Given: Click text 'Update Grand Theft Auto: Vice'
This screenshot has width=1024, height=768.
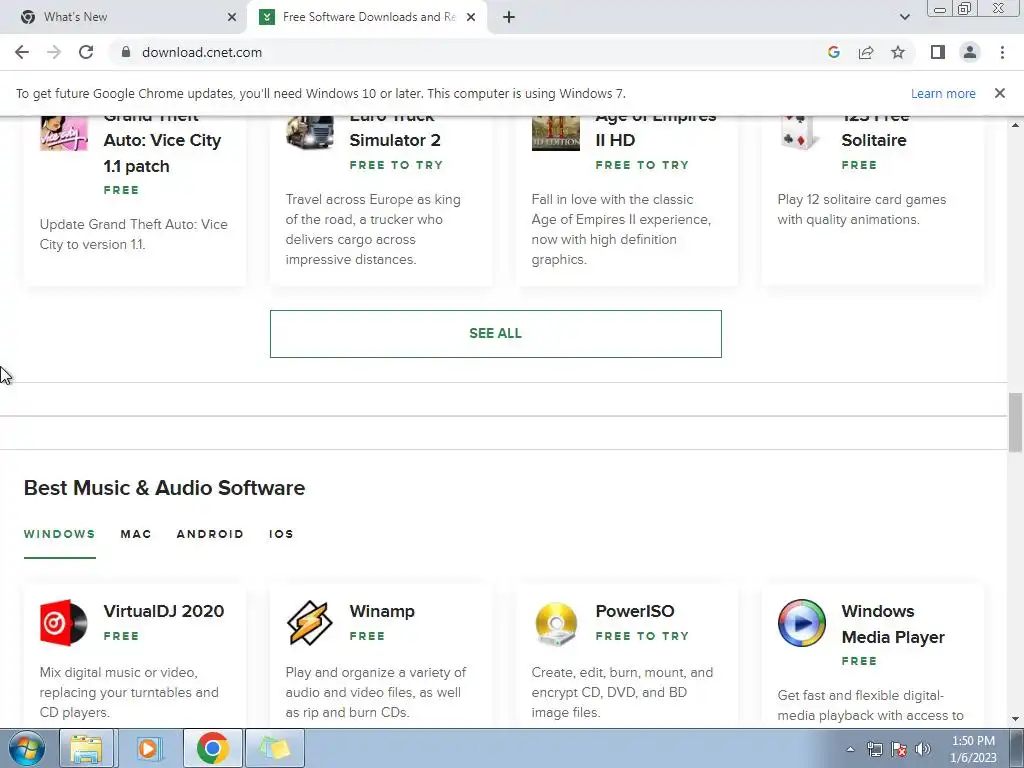Looking at the screenshot, I should coord(134,224).
